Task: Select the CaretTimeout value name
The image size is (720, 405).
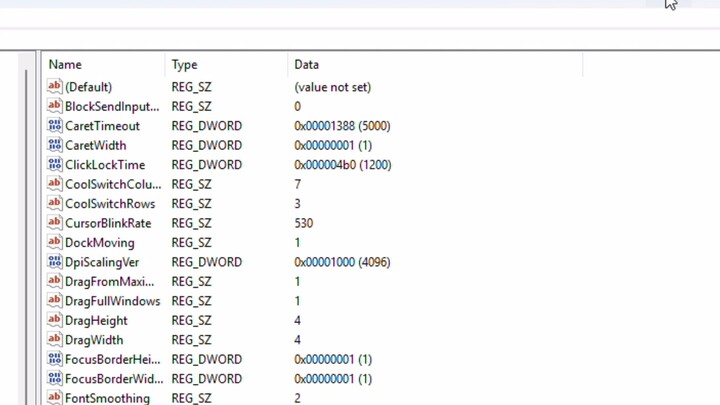Action: pos(102,126)
